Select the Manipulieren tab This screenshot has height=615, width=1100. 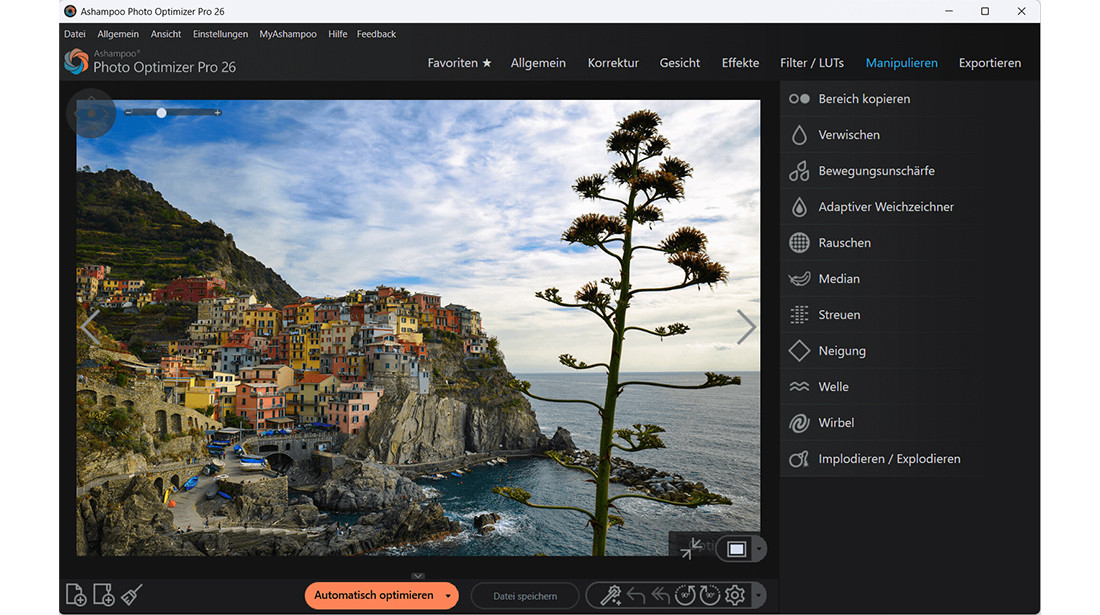901,63
